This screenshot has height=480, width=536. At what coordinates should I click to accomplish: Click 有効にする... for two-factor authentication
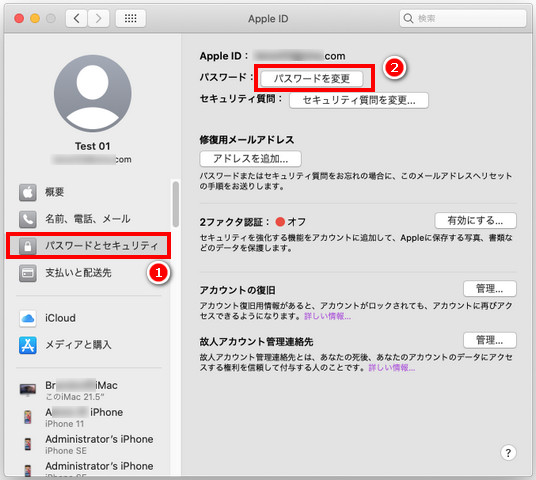[475, 221]
